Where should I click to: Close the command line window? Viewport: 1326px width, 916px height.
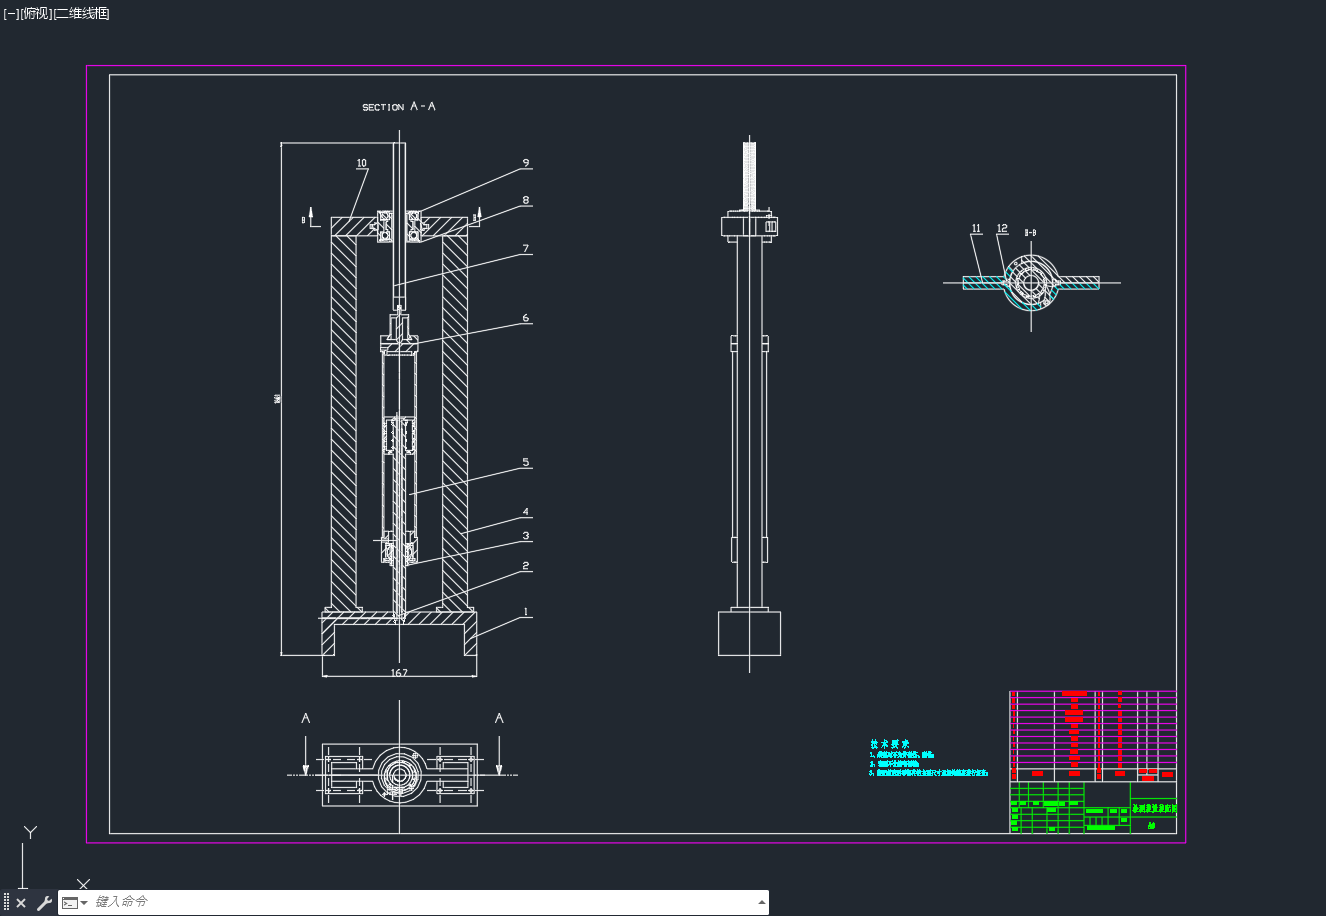pyautogui.click(x=21, y=903)
